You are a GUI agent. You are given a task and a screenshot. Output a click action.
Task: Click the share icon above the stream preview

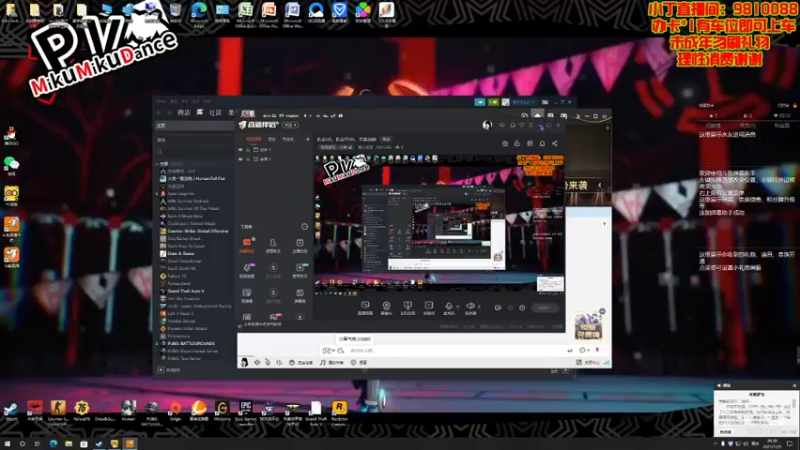[555, 143]
